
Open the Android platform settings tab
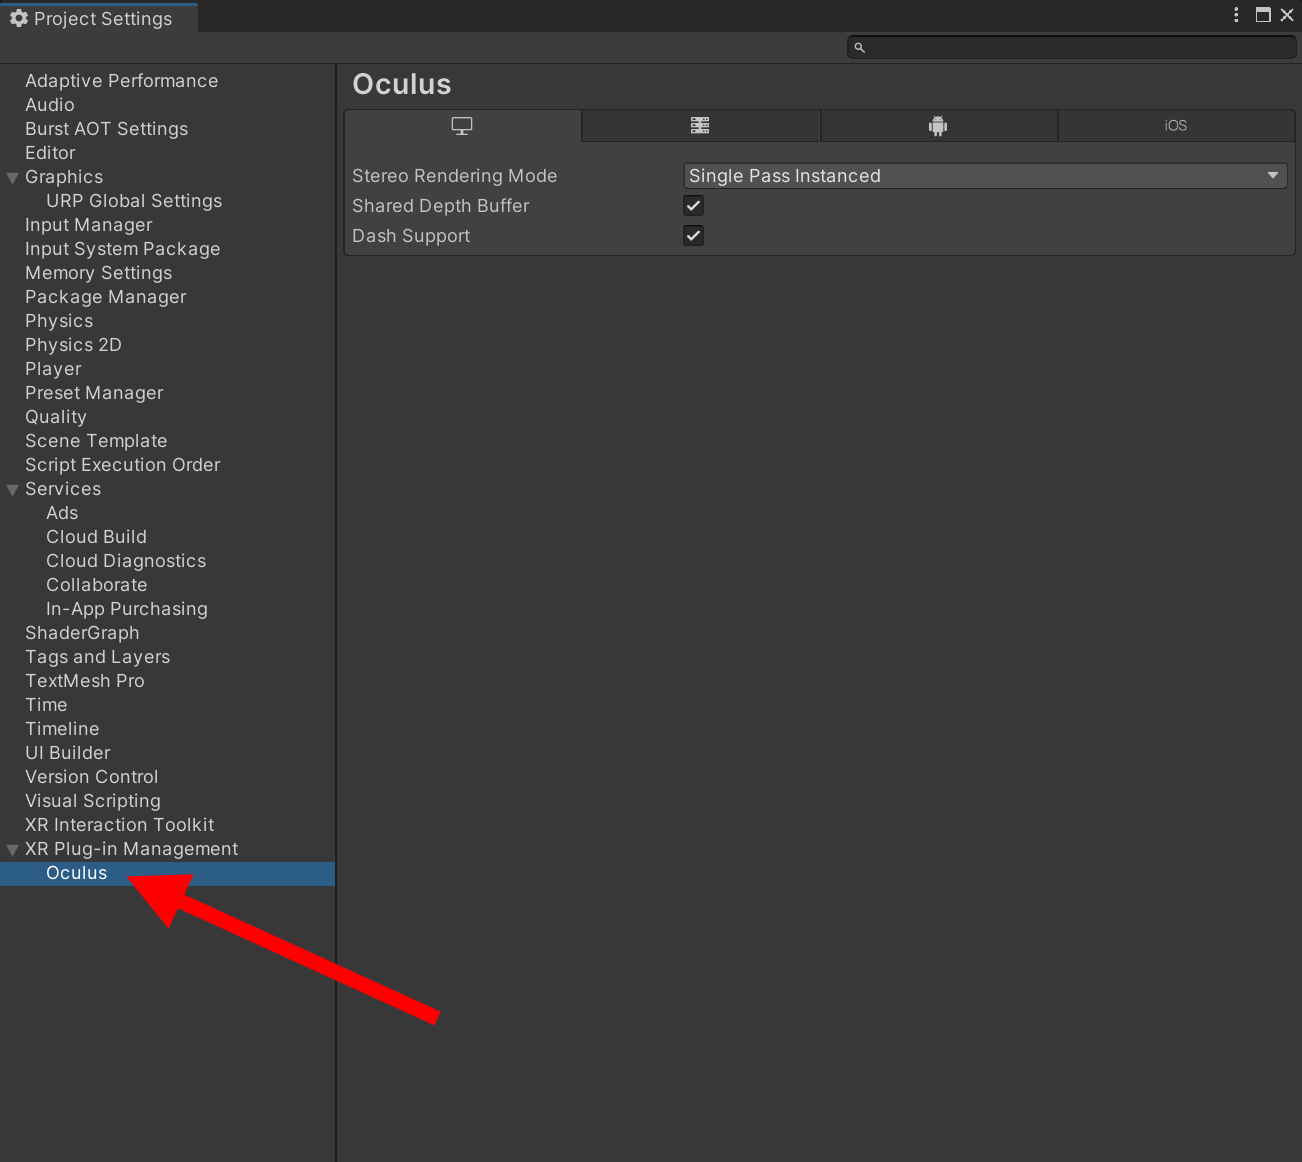(x=938, y=126)
